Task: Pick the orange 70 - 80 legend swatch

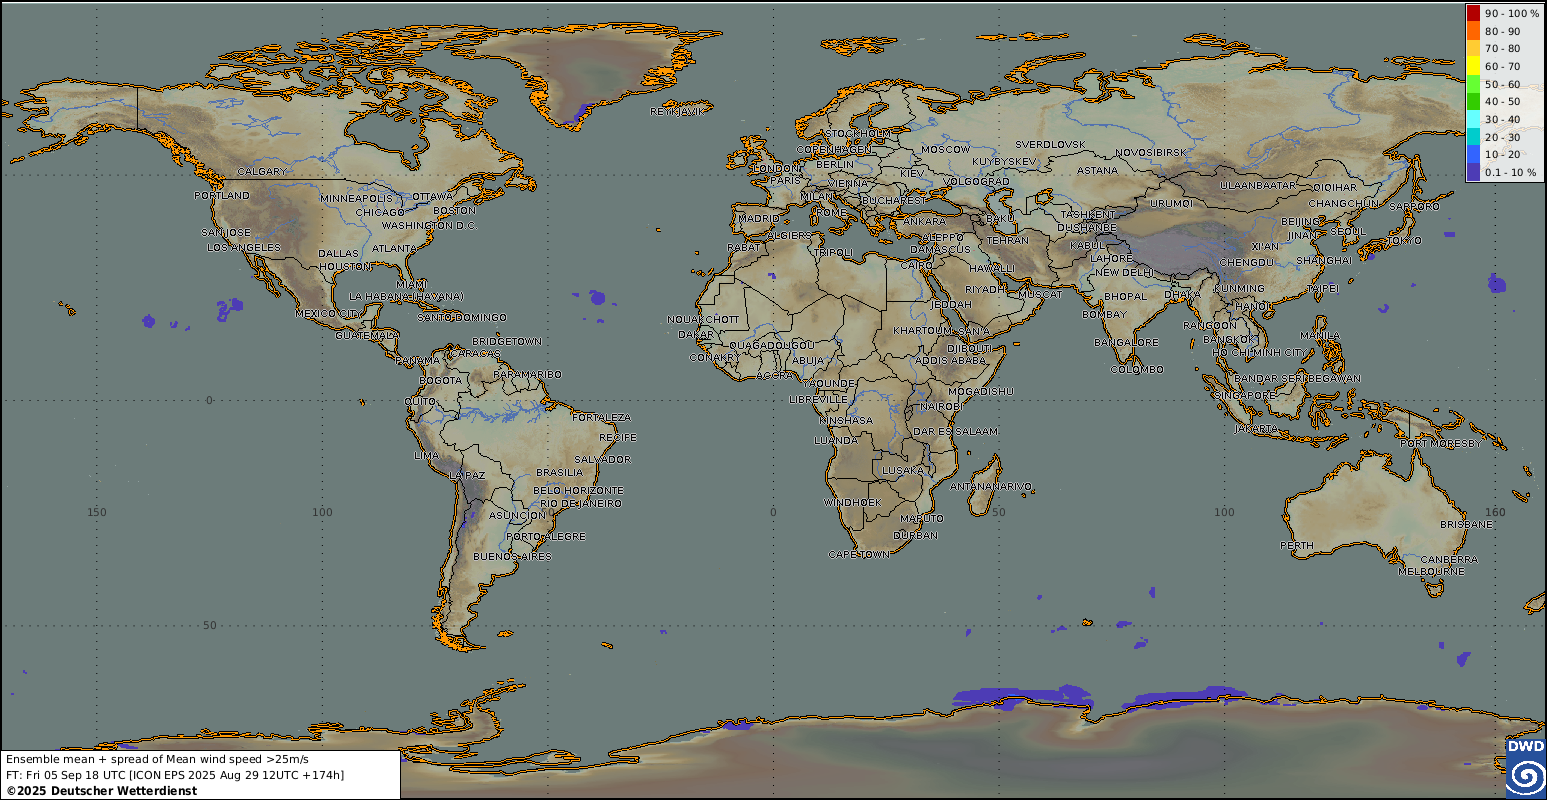Action: click(x=1473, y=49)
